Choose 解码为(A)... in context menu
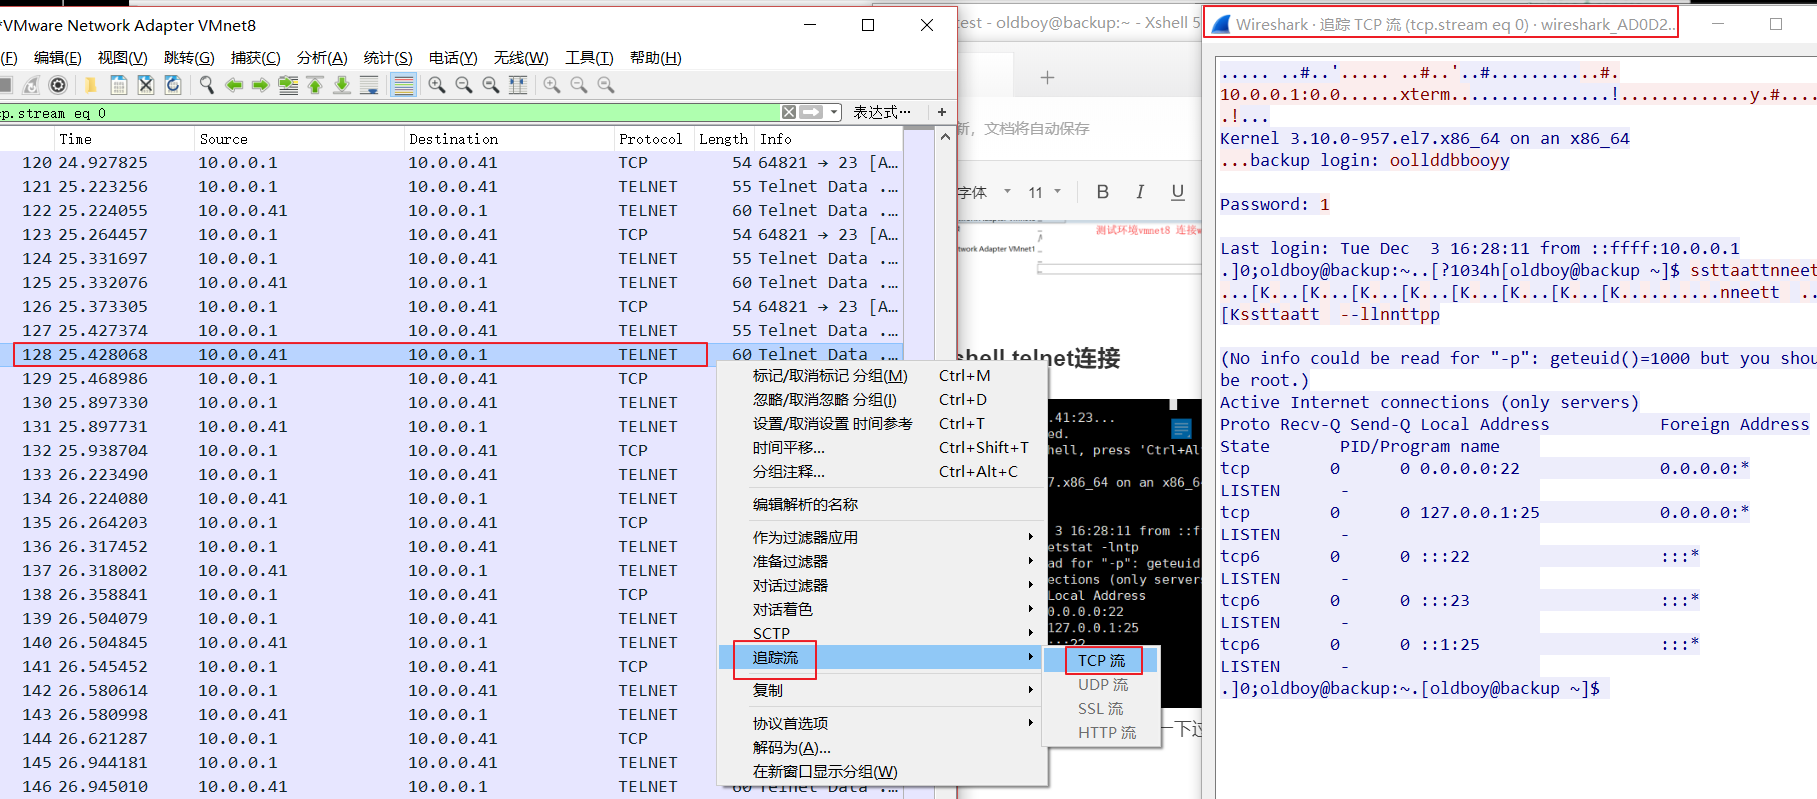The image size is (1817, 799). point(882,748)
